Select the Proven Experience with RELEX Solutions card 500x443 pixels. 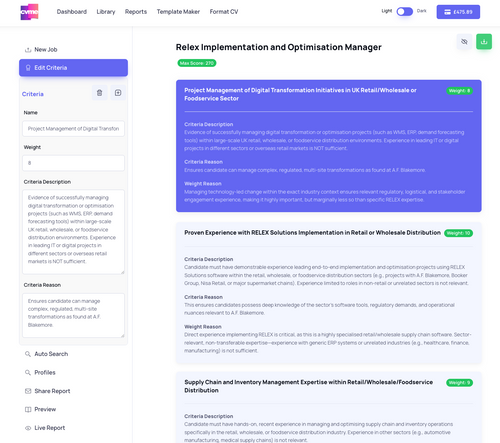point(329,293)
